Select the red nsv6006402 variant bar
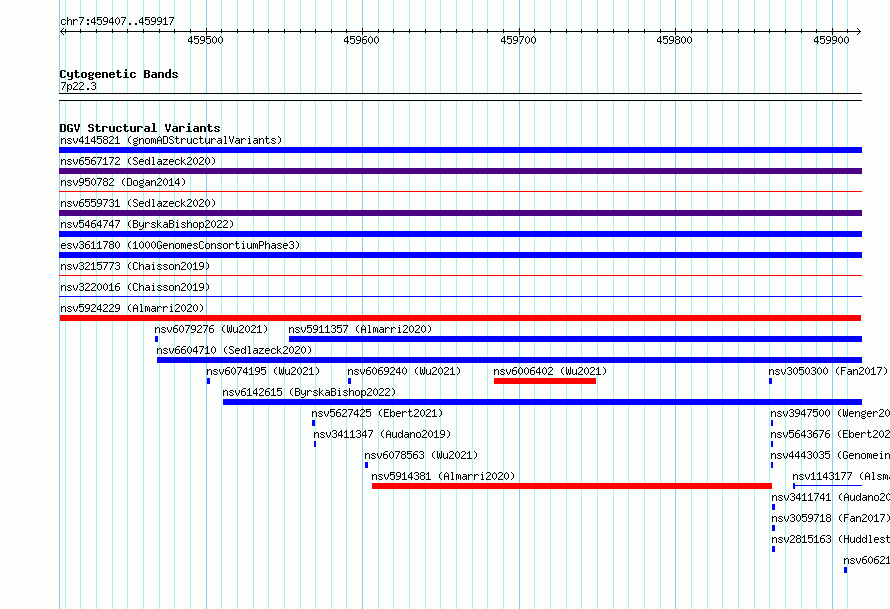This screenshot has height=609, width=890. [x=545, y=381]
